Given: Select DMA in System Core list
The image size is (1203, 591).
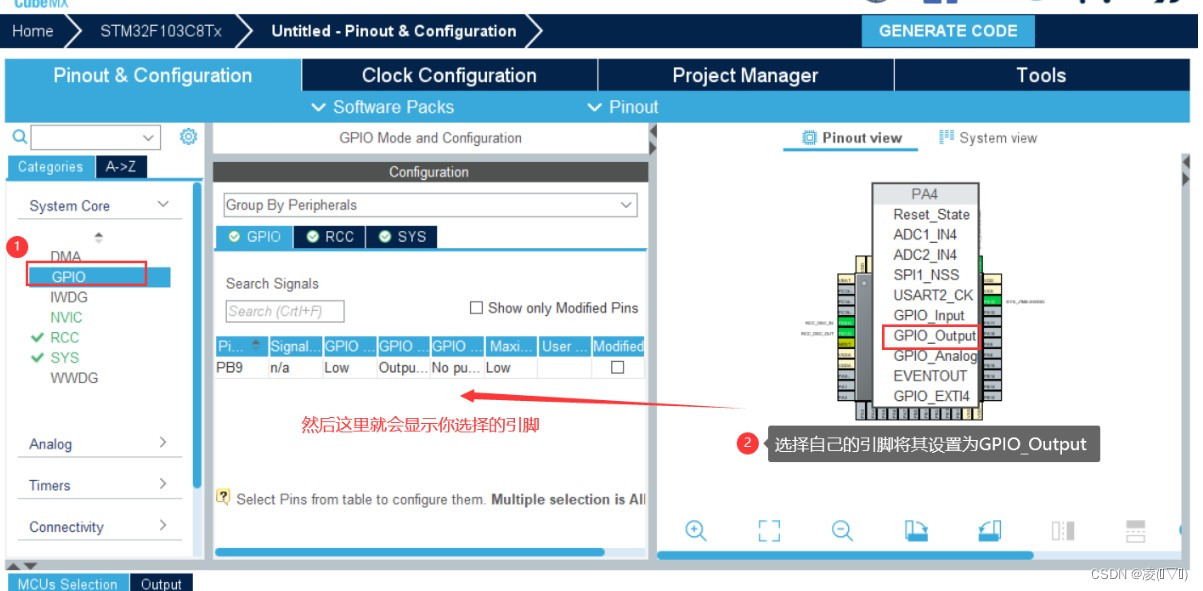Looking at the screenshot, I should tap(66, 257).
